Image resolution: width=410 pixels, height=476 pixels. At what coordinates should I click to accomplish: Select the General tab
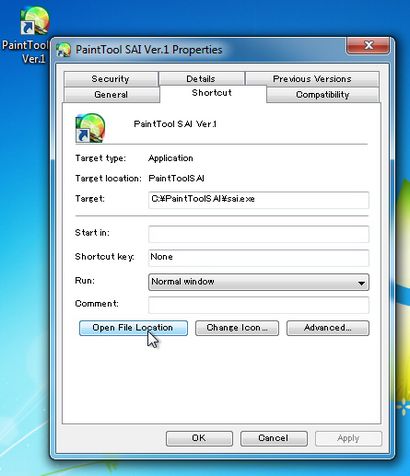click(111, 95)
